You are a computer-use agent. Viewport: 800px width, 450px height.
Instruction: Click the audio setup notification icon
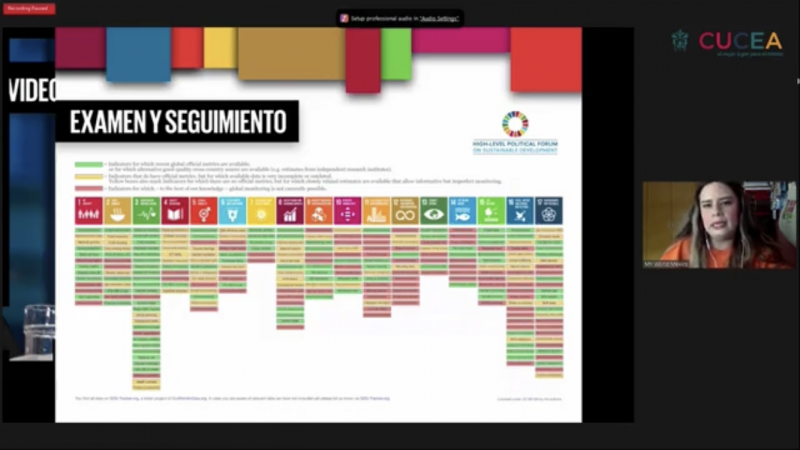(344, 18)
